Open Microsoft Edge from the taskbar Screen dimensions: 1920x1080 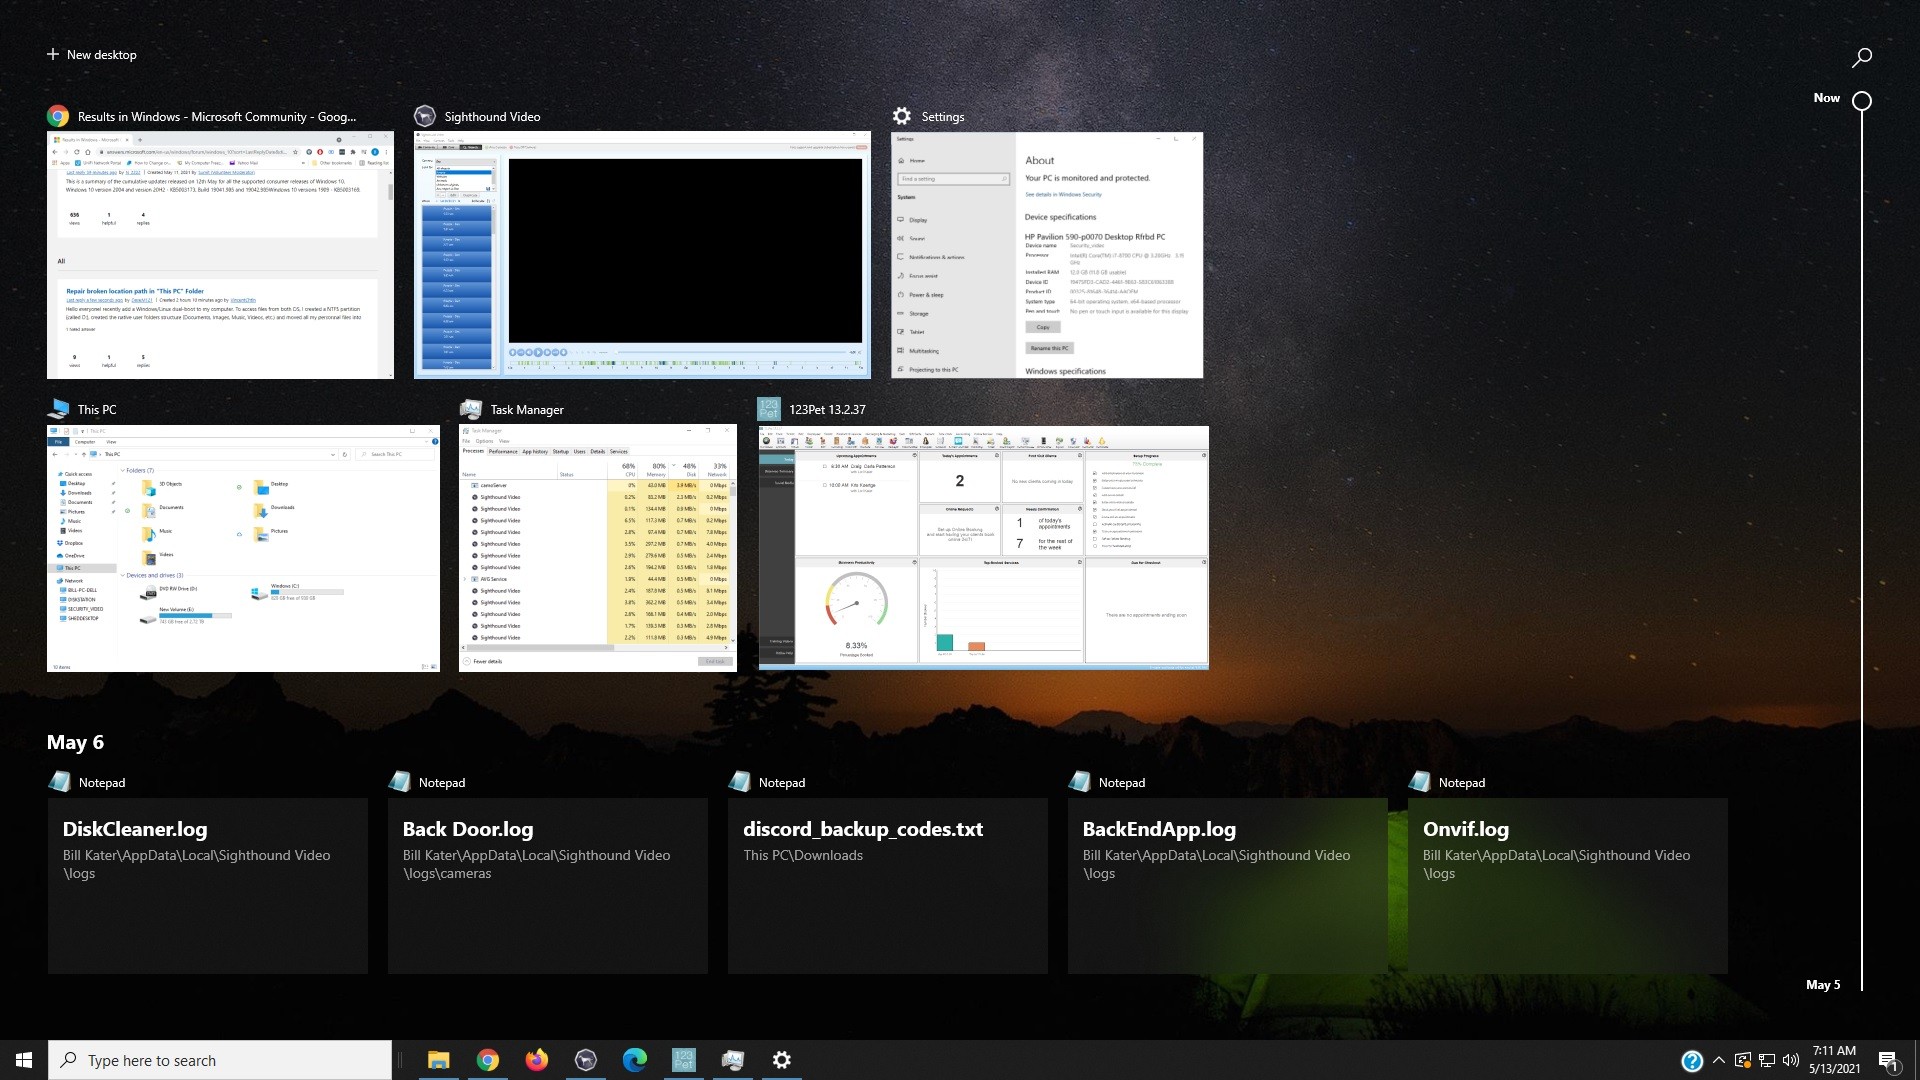point(634,1060)
